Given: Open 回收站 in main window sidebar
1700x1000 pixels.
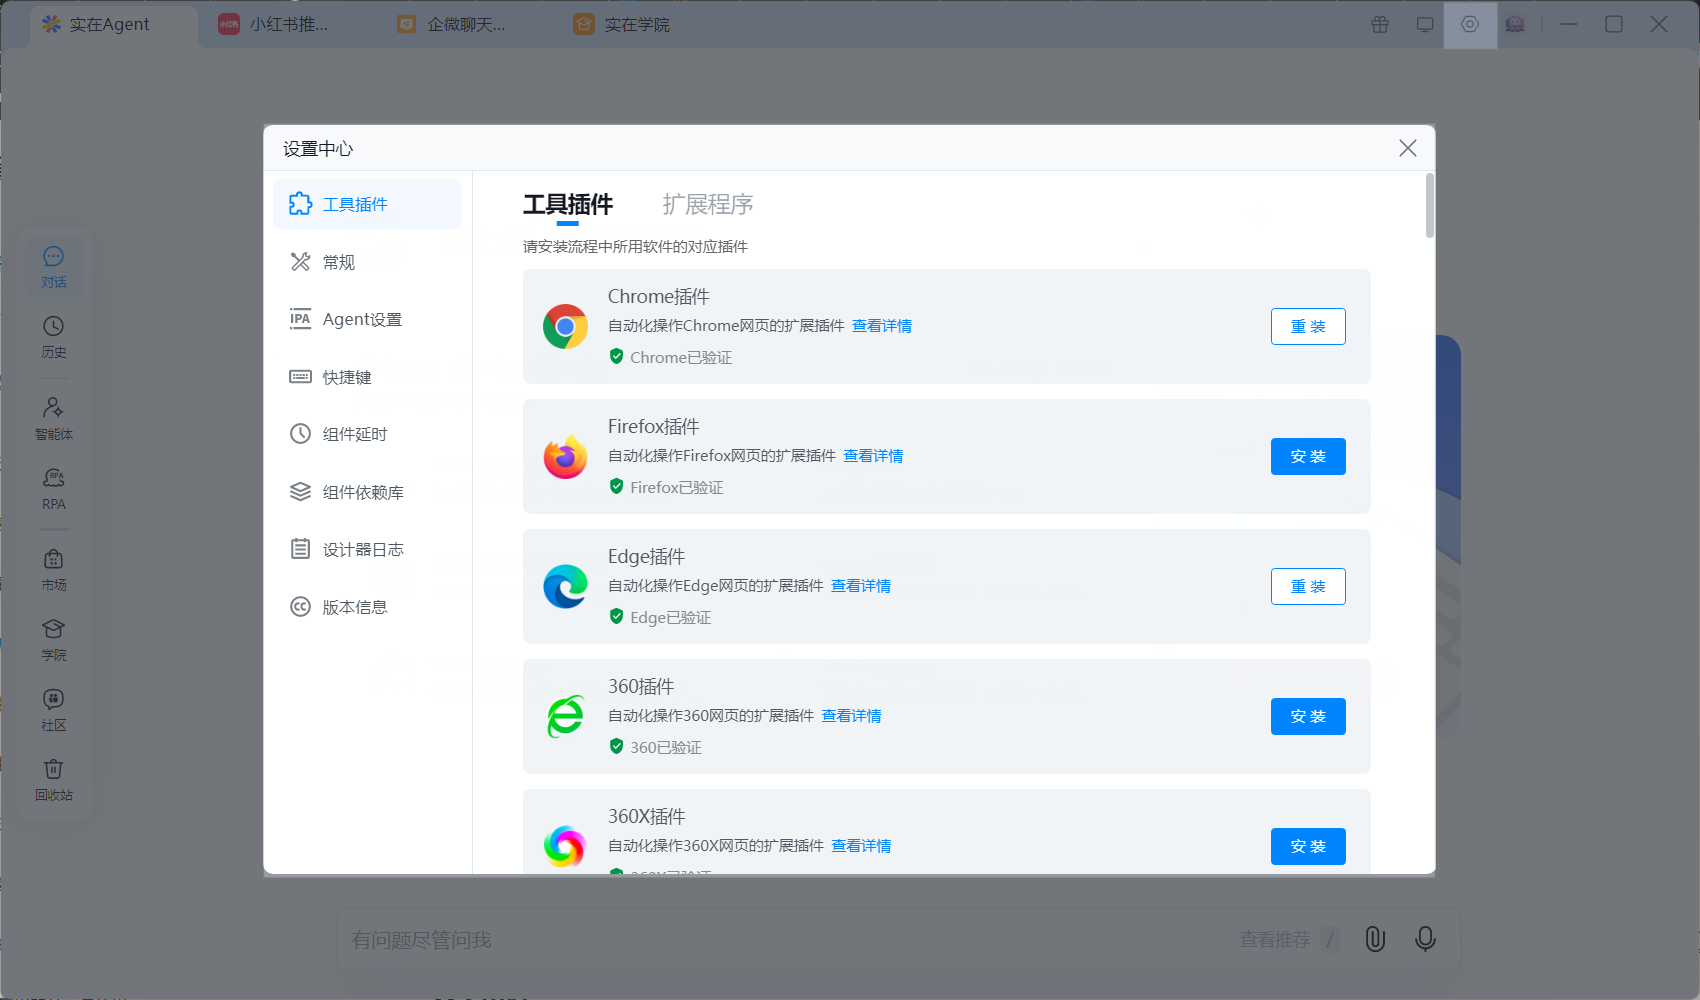Looking at the screenshot, I should pyautogui.click(x=54, y=780).
